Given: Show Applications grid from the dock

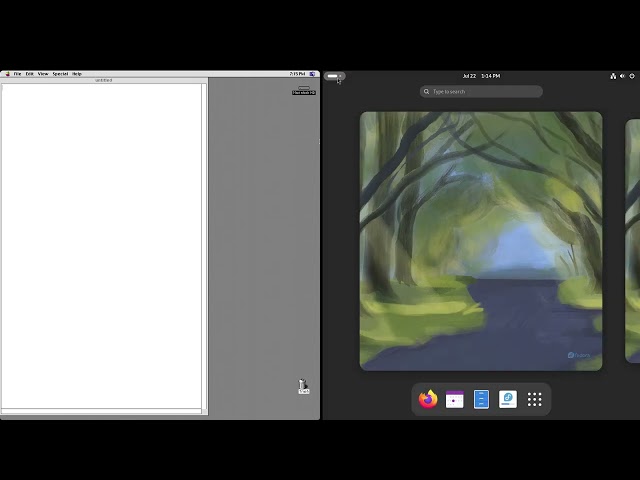Looking at the screenshot, I should (534, 400).
